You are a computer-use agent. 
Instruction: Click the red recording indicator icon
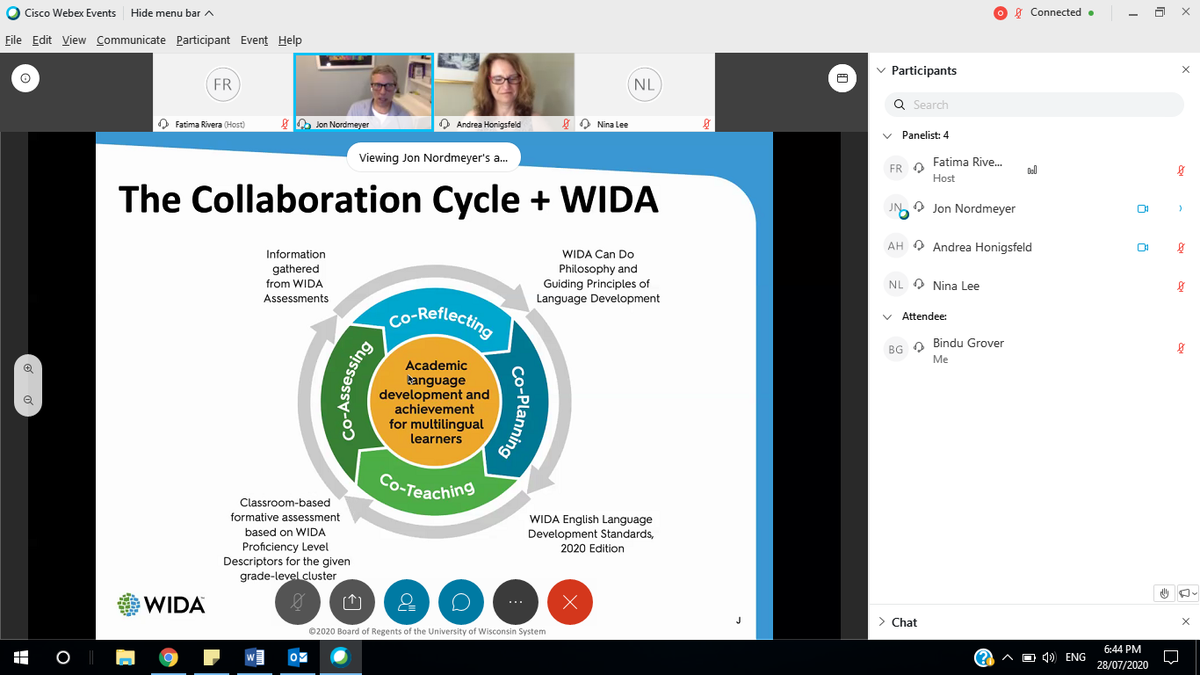(x=1000, y=13)
